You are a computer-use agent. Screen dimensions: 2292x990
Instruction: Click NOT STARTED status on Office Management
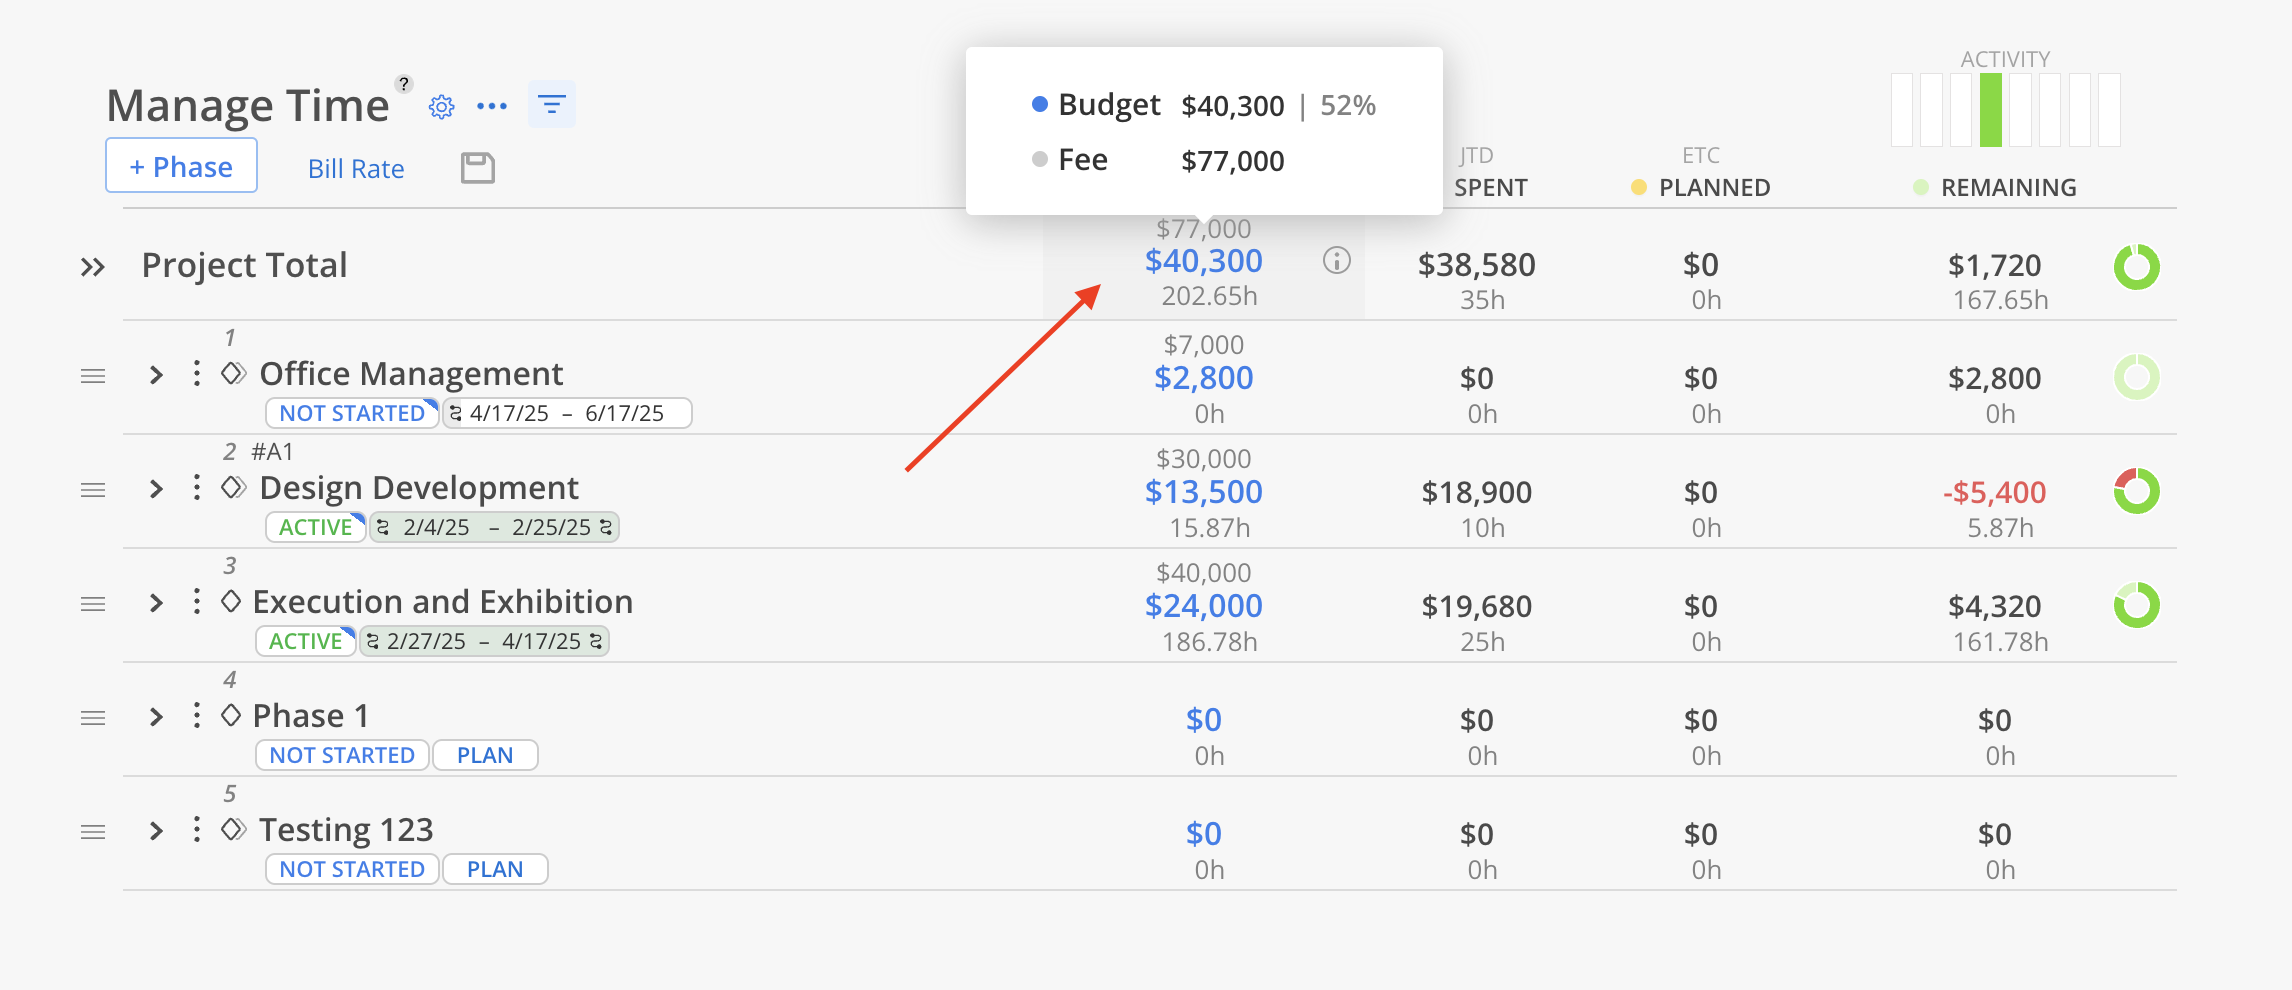click(x=351, y=413)
